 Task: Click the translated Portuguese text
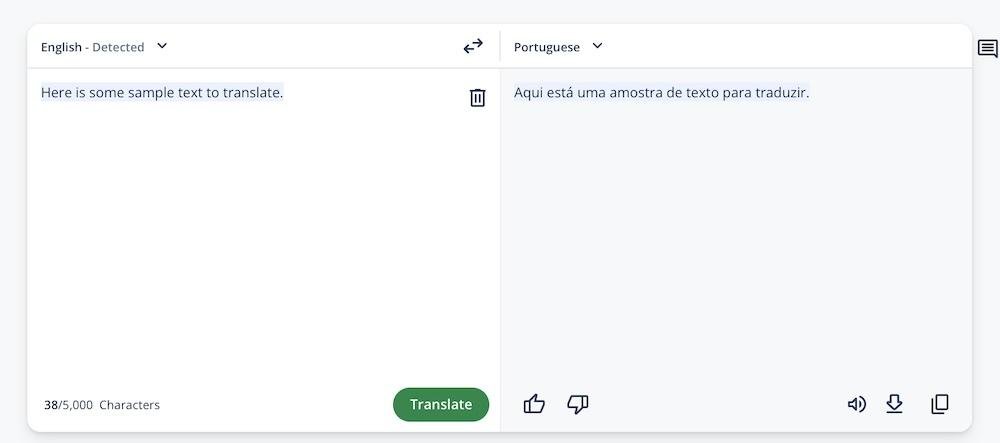click(661, 93)
